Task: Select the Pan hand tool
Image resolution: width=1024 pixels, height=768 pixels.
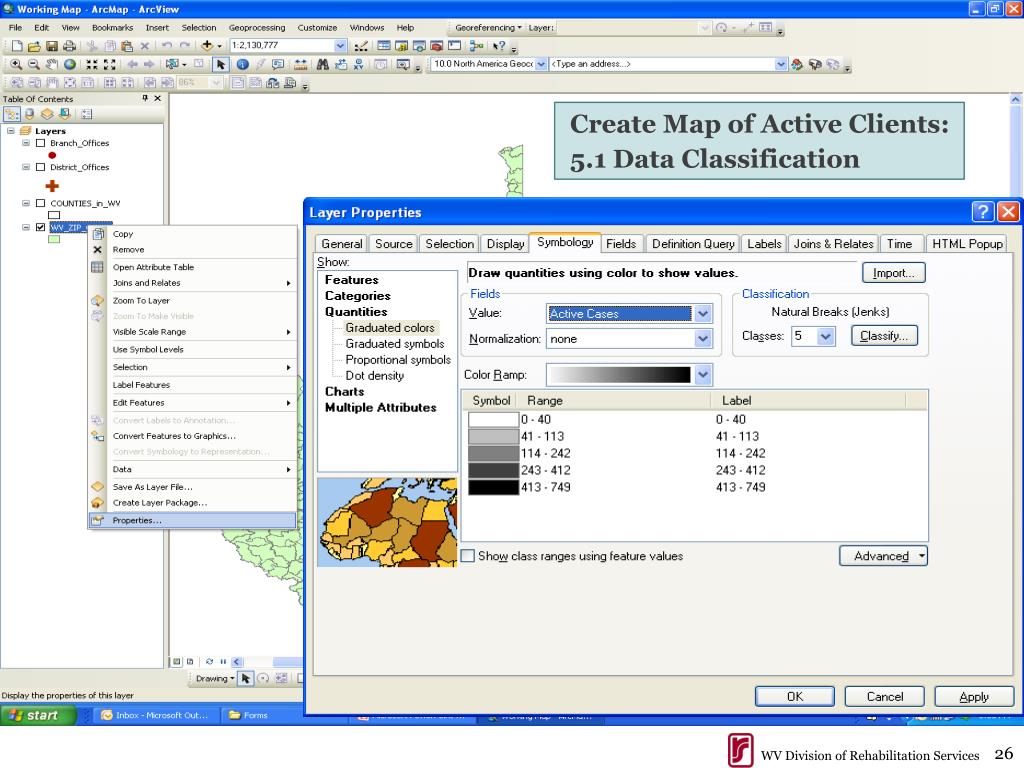Action: 52,64
